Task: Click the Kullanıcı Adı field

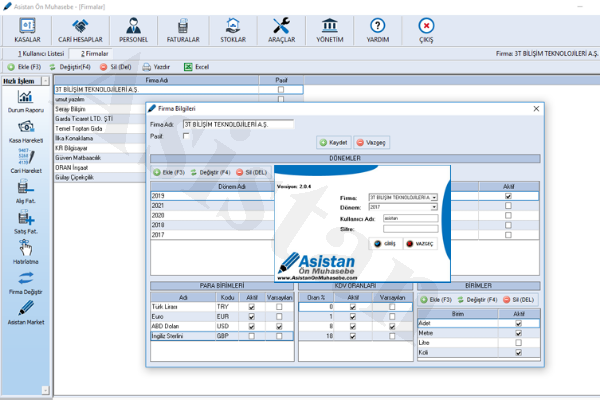Action: 411,218
